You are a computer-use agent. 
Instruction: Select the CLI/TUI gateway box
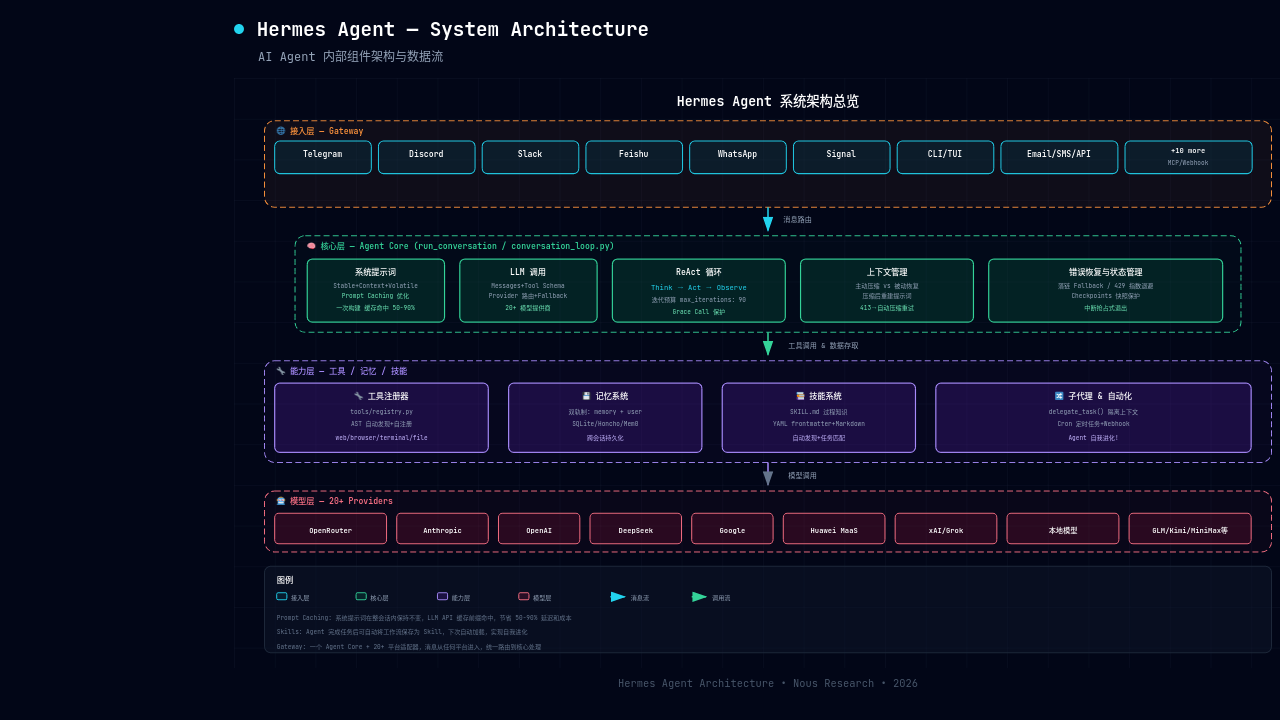pyautogui.click(x=945, y=157)
